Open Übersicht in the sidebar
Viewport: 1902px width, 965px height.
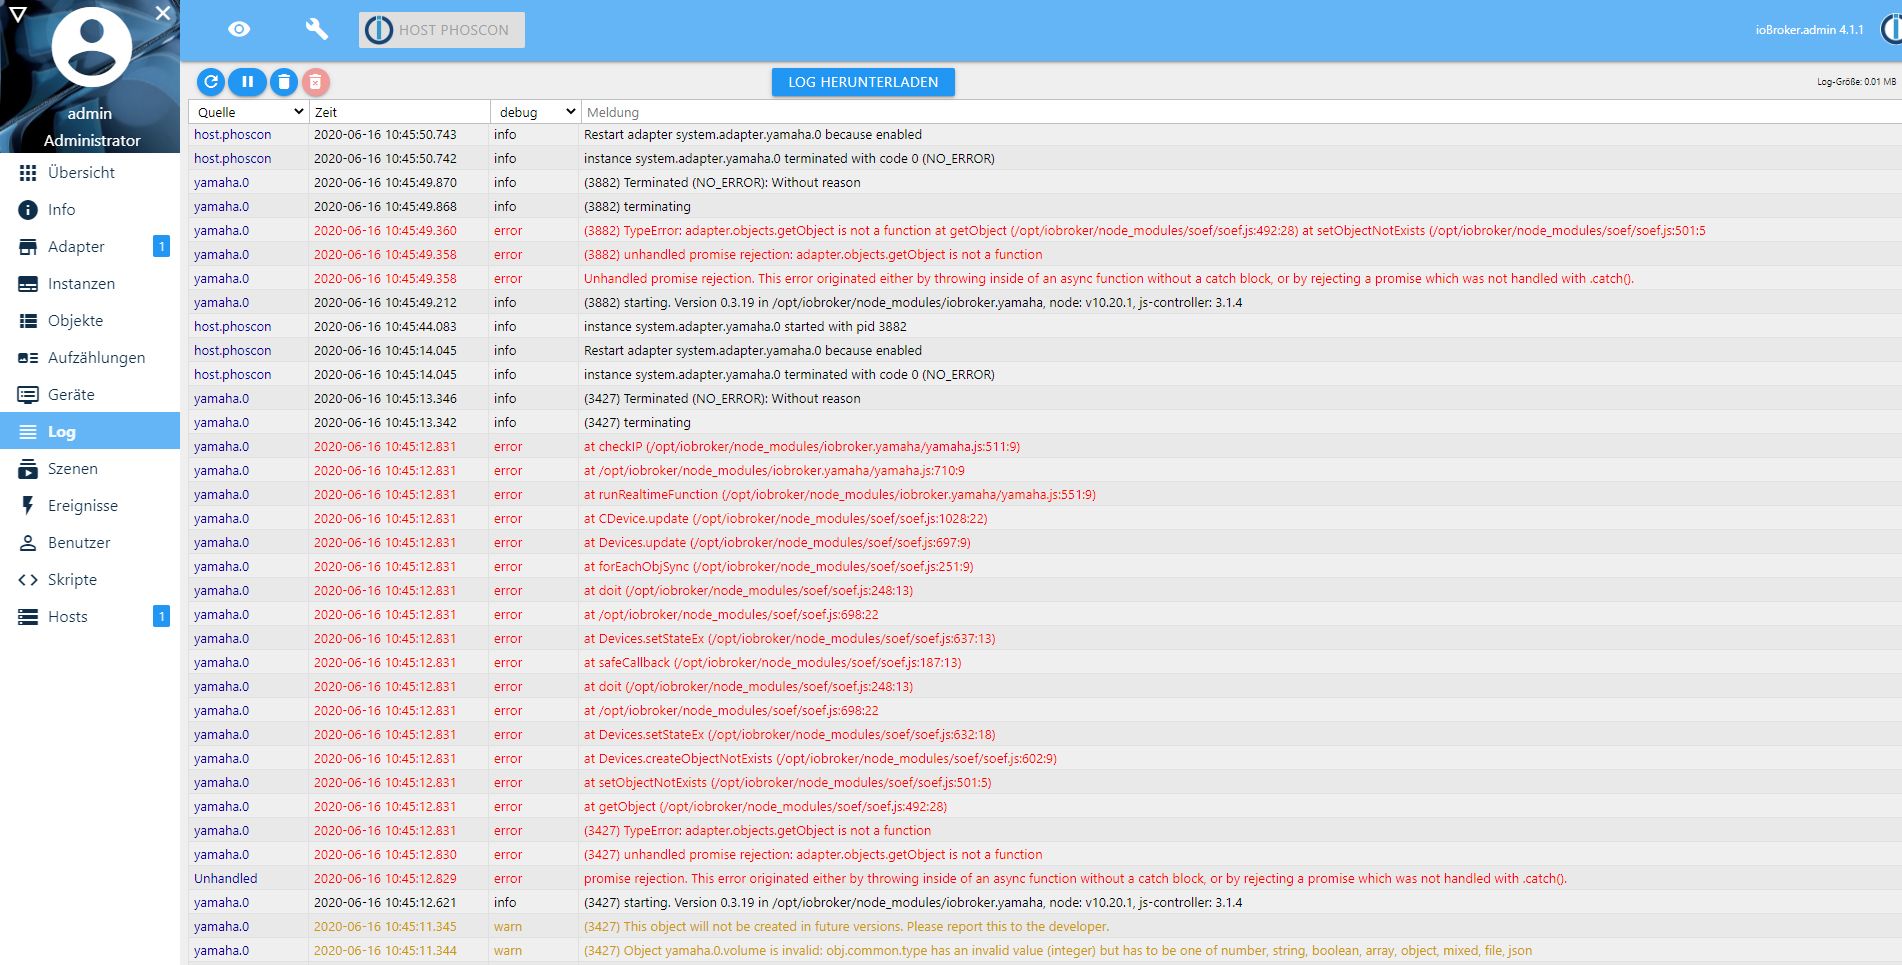(x=90, y=173)
